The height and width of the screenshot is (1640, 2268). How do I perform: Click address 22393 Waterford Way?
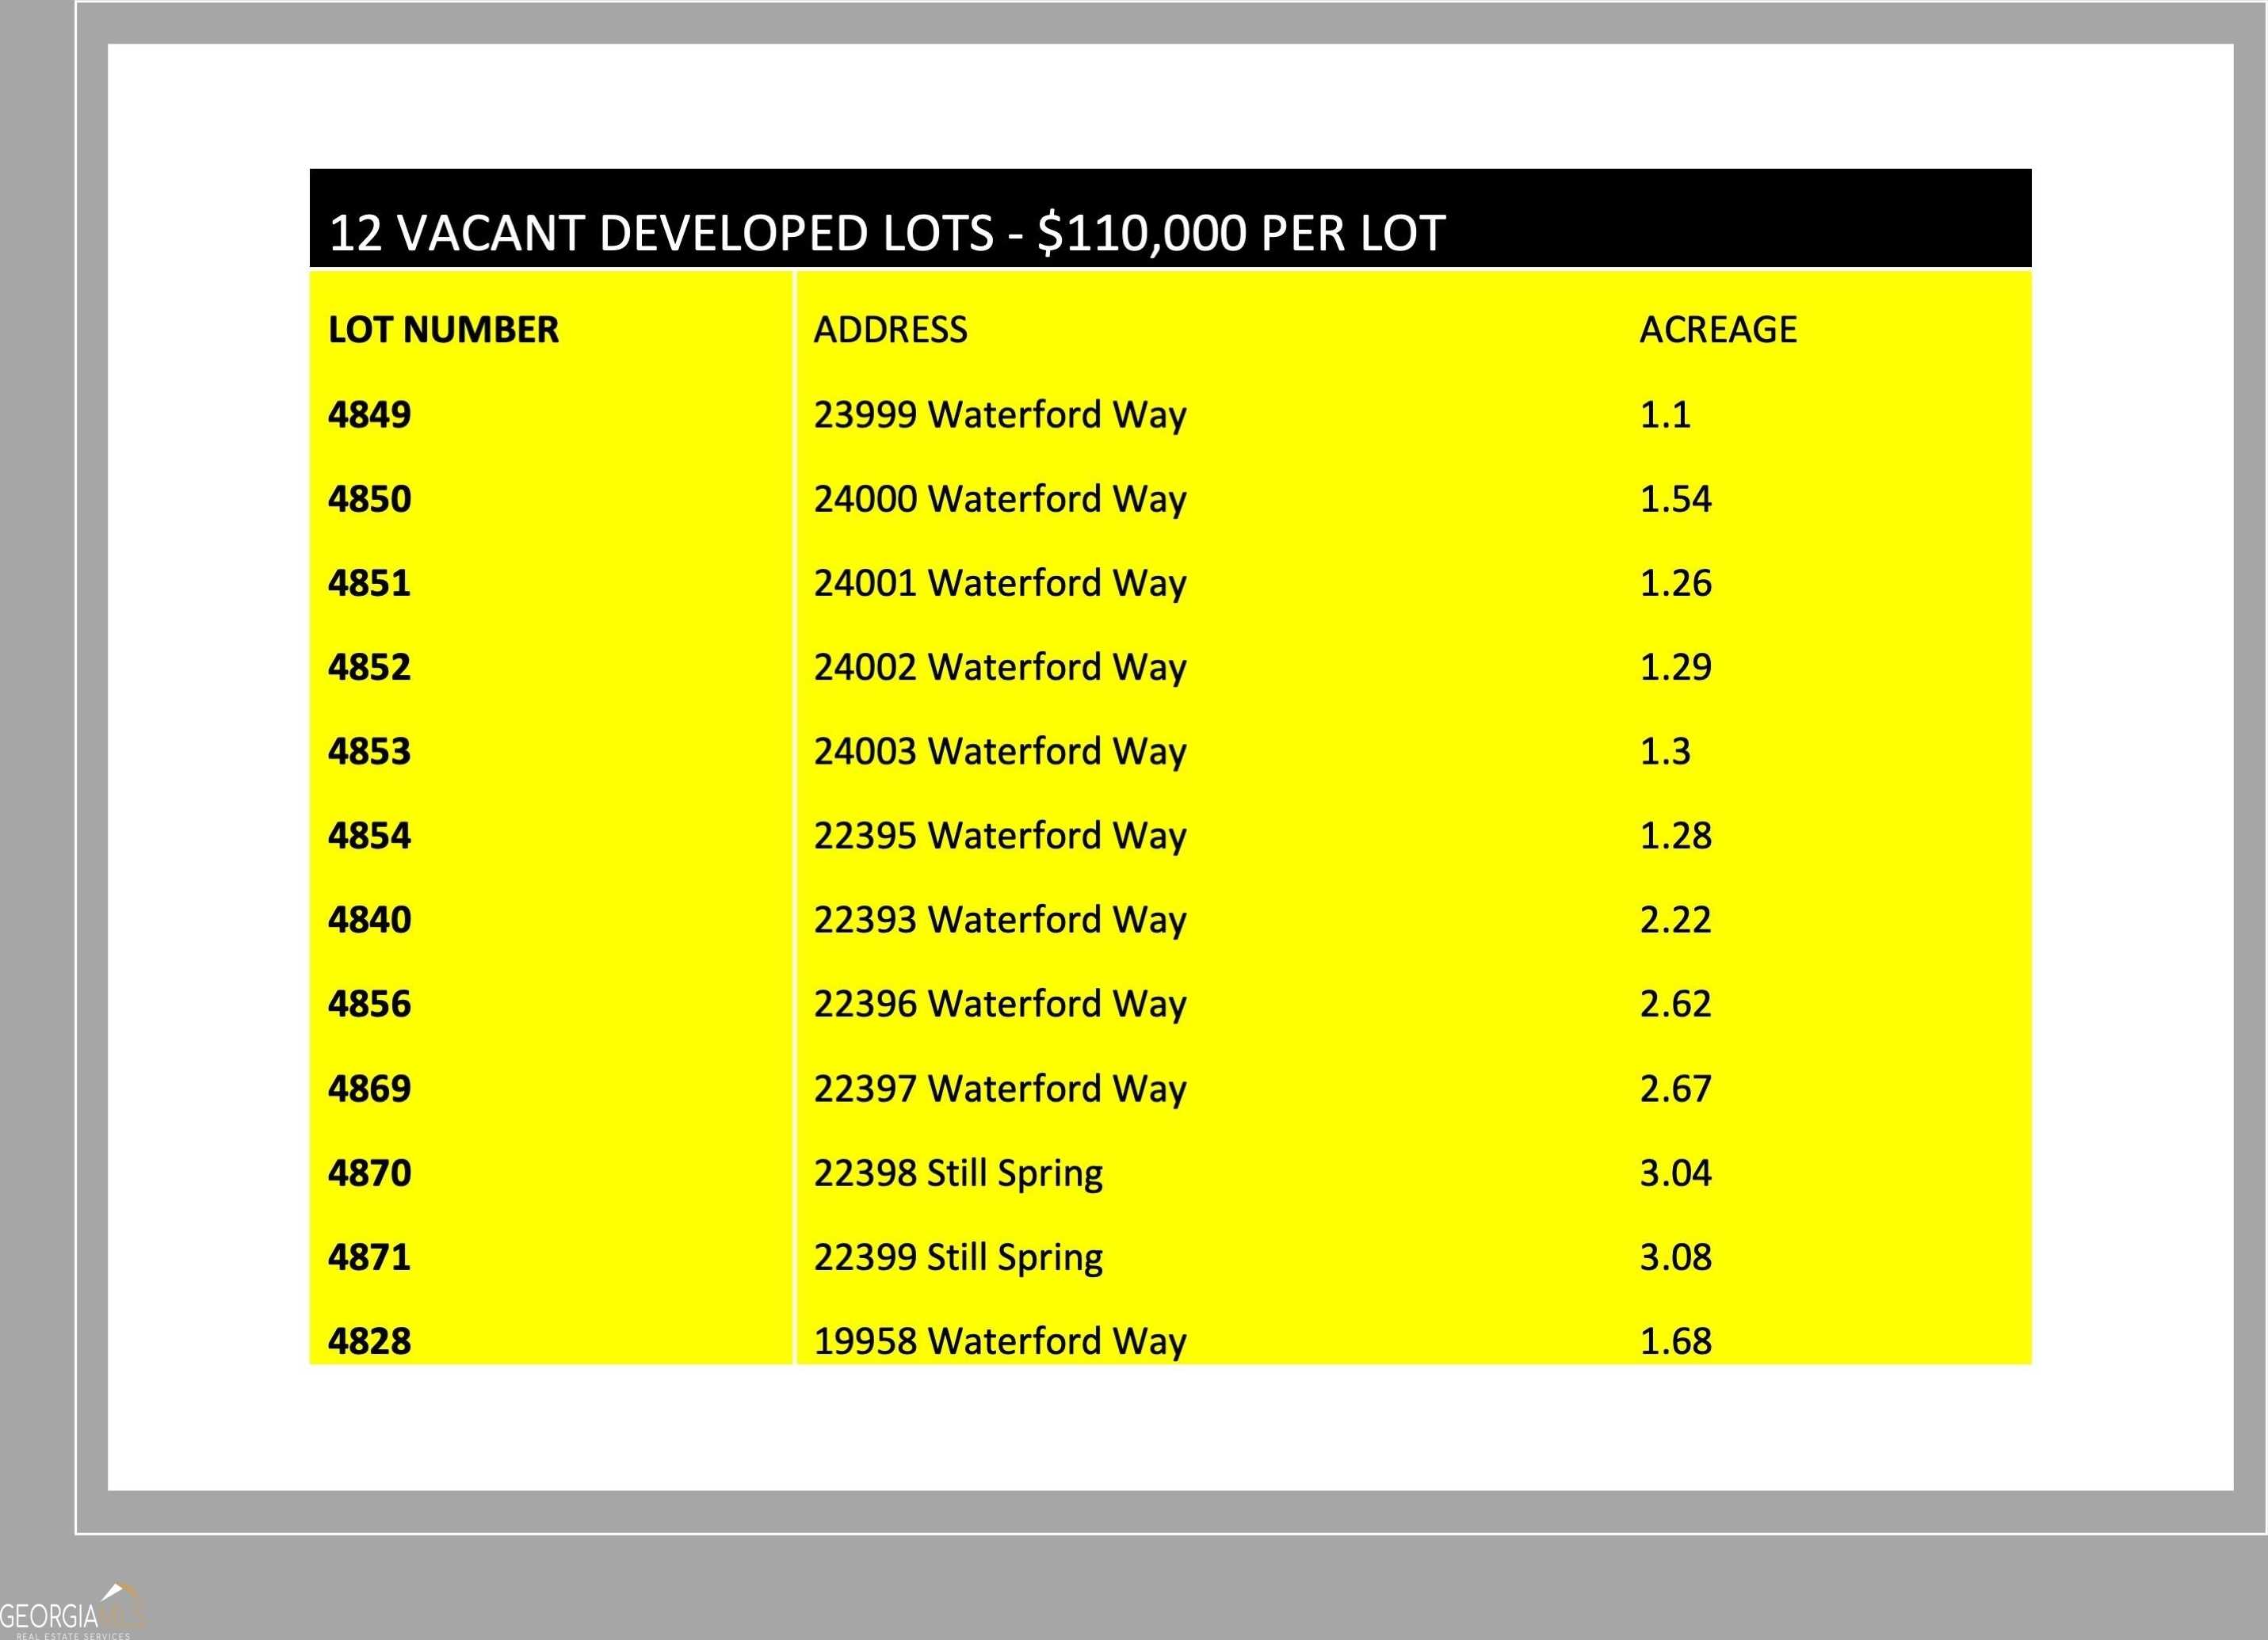click(999, 921)
